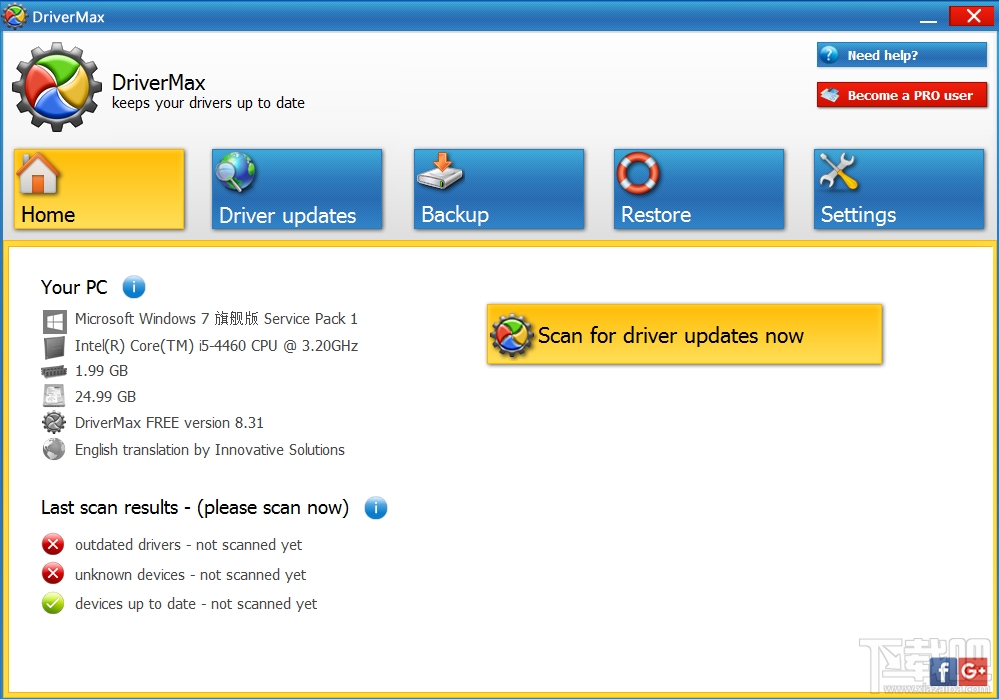Click the Need help? button
This screenshot has width=999, height=699.
tap(902, 55)
